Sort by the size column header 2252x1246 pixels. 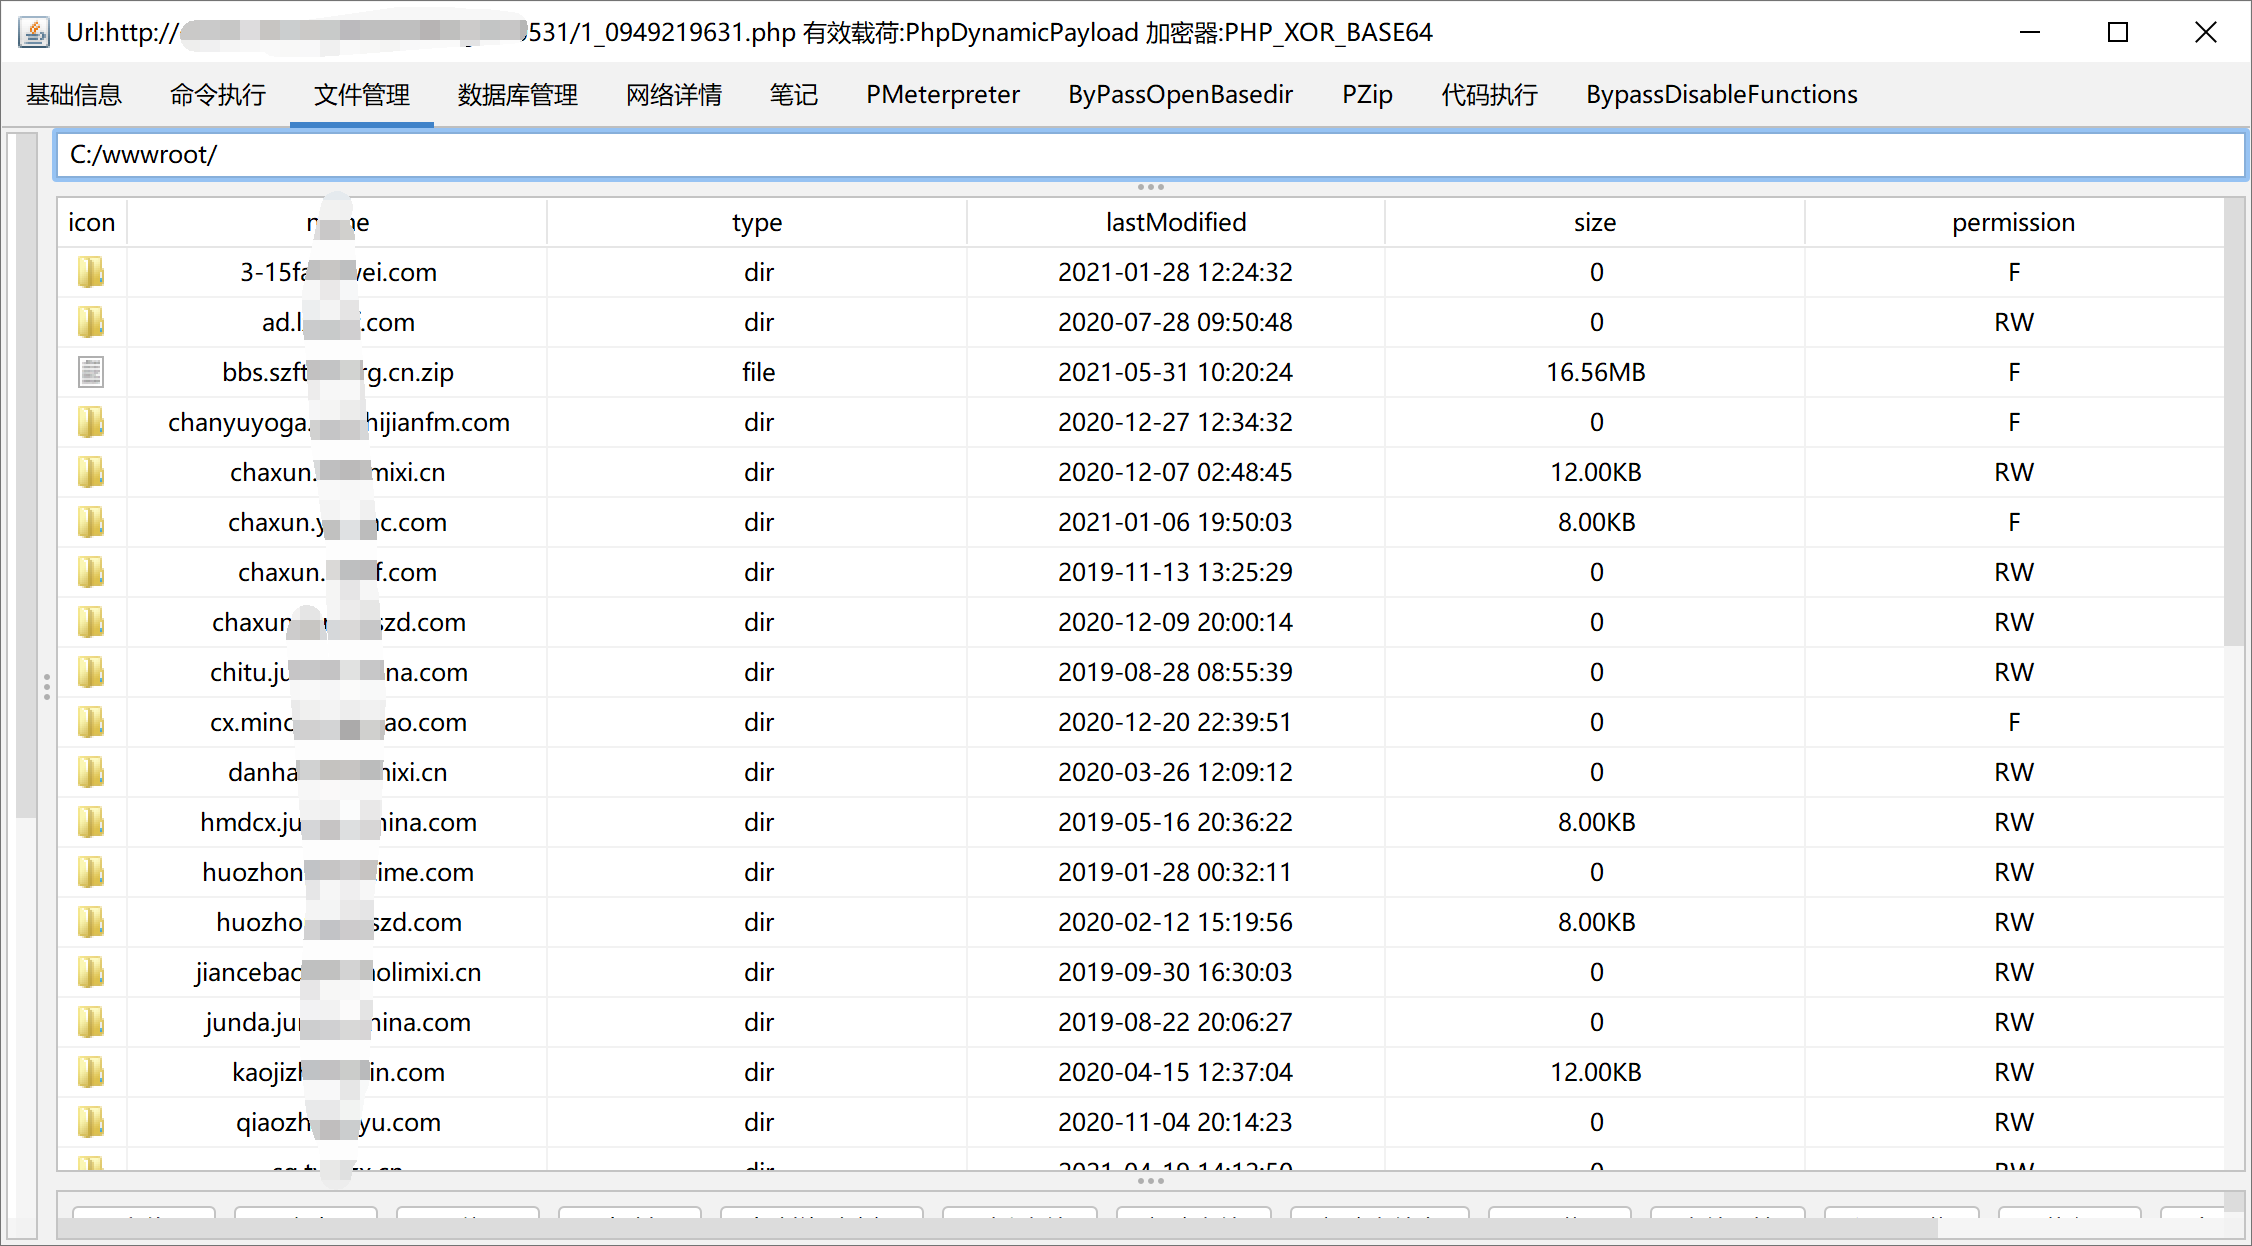[1595, 222]
